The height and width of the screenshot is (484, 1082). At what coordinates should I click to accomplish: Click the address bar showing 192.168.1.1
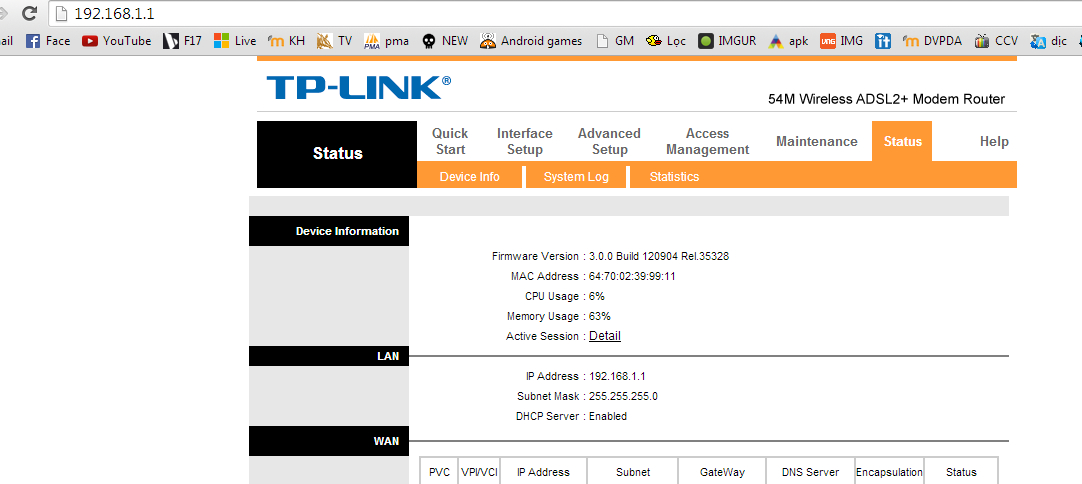566,13
